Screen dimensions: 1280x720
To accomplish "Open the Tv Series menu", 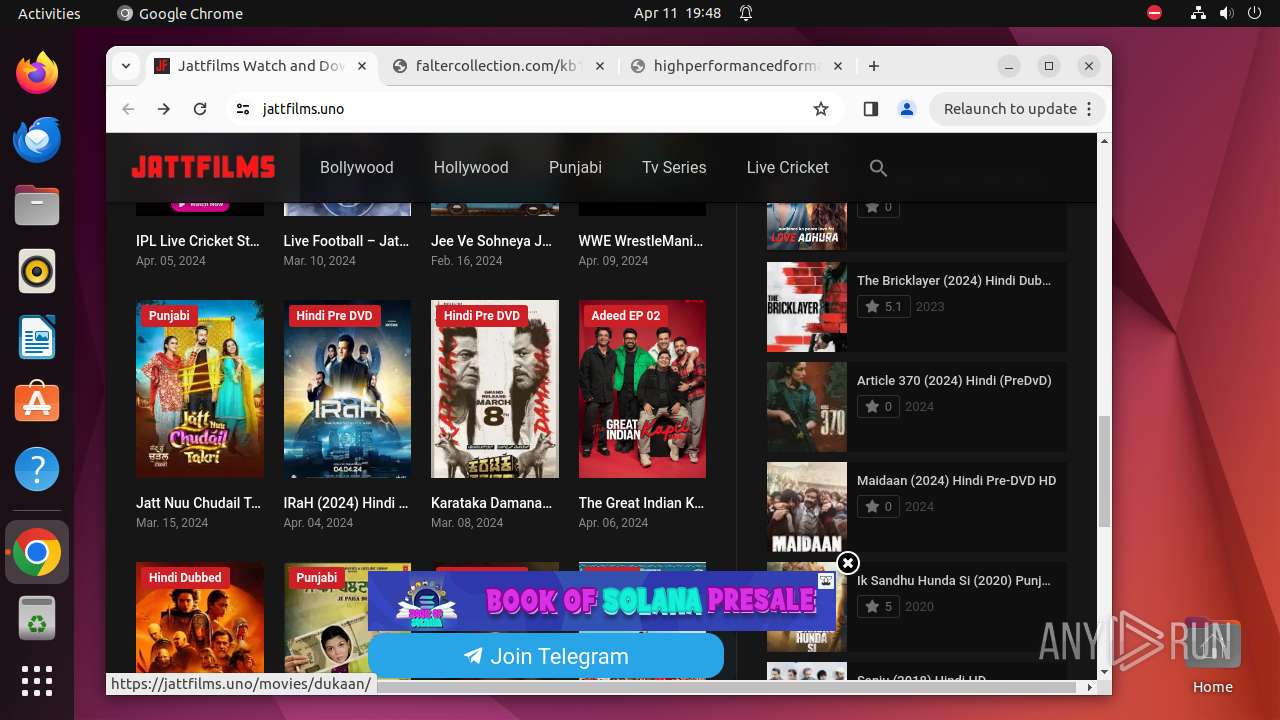I will click(674, 168).
